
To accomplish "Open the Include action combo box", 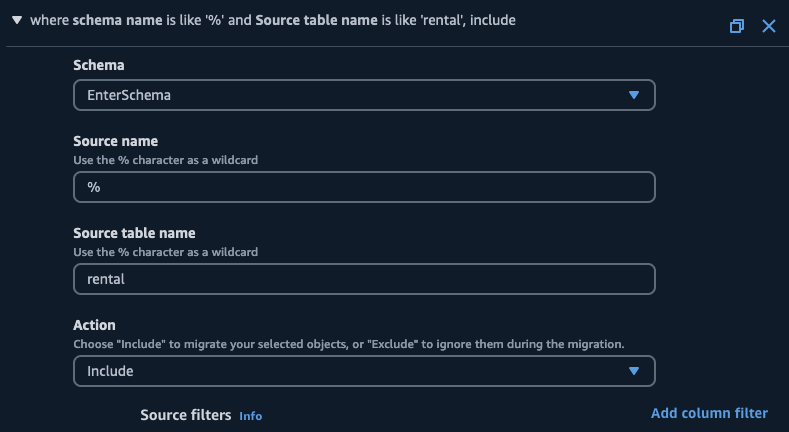I will pyautogui.click(x=350, y=371).
